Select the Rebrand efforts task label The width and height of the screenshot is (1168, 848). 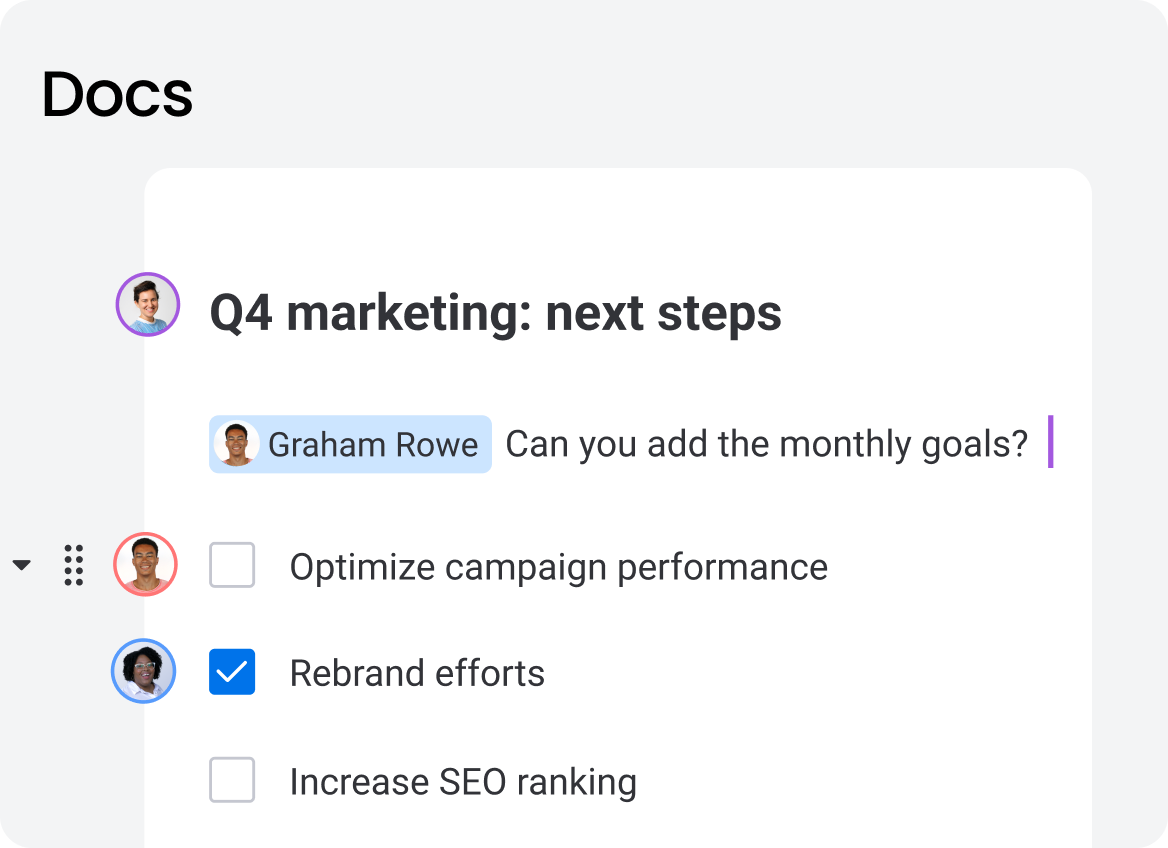coord(417,674)
